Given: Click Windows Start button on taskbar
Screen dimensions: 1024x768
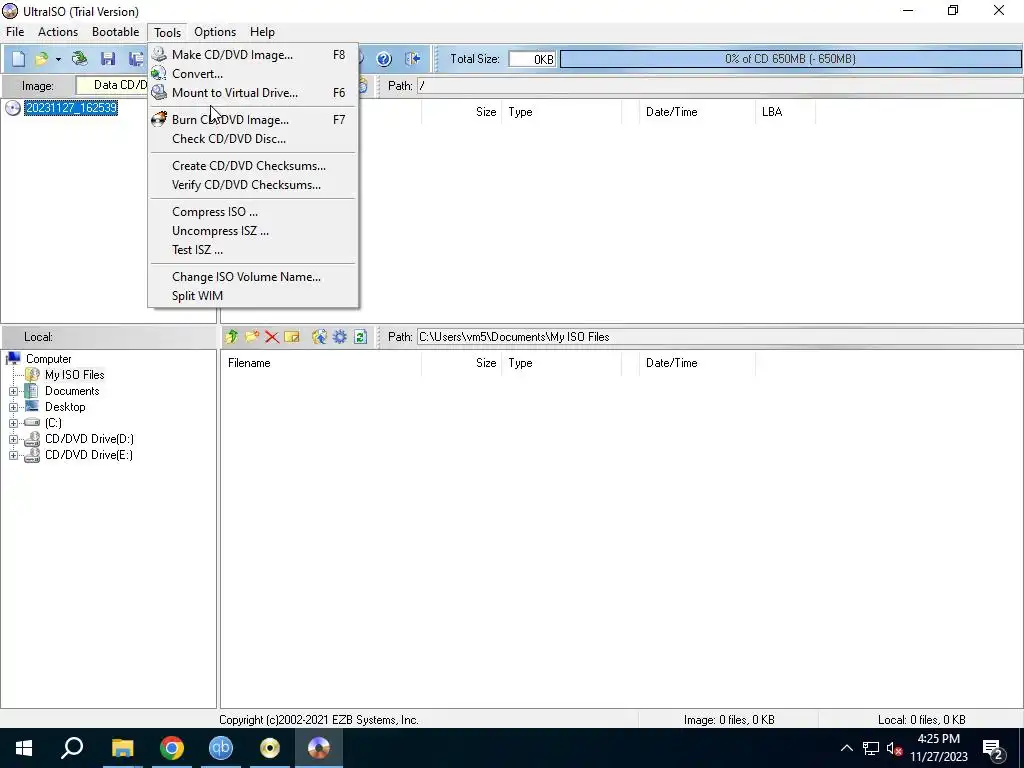Looking at the screenshot, I should point(24,748).
